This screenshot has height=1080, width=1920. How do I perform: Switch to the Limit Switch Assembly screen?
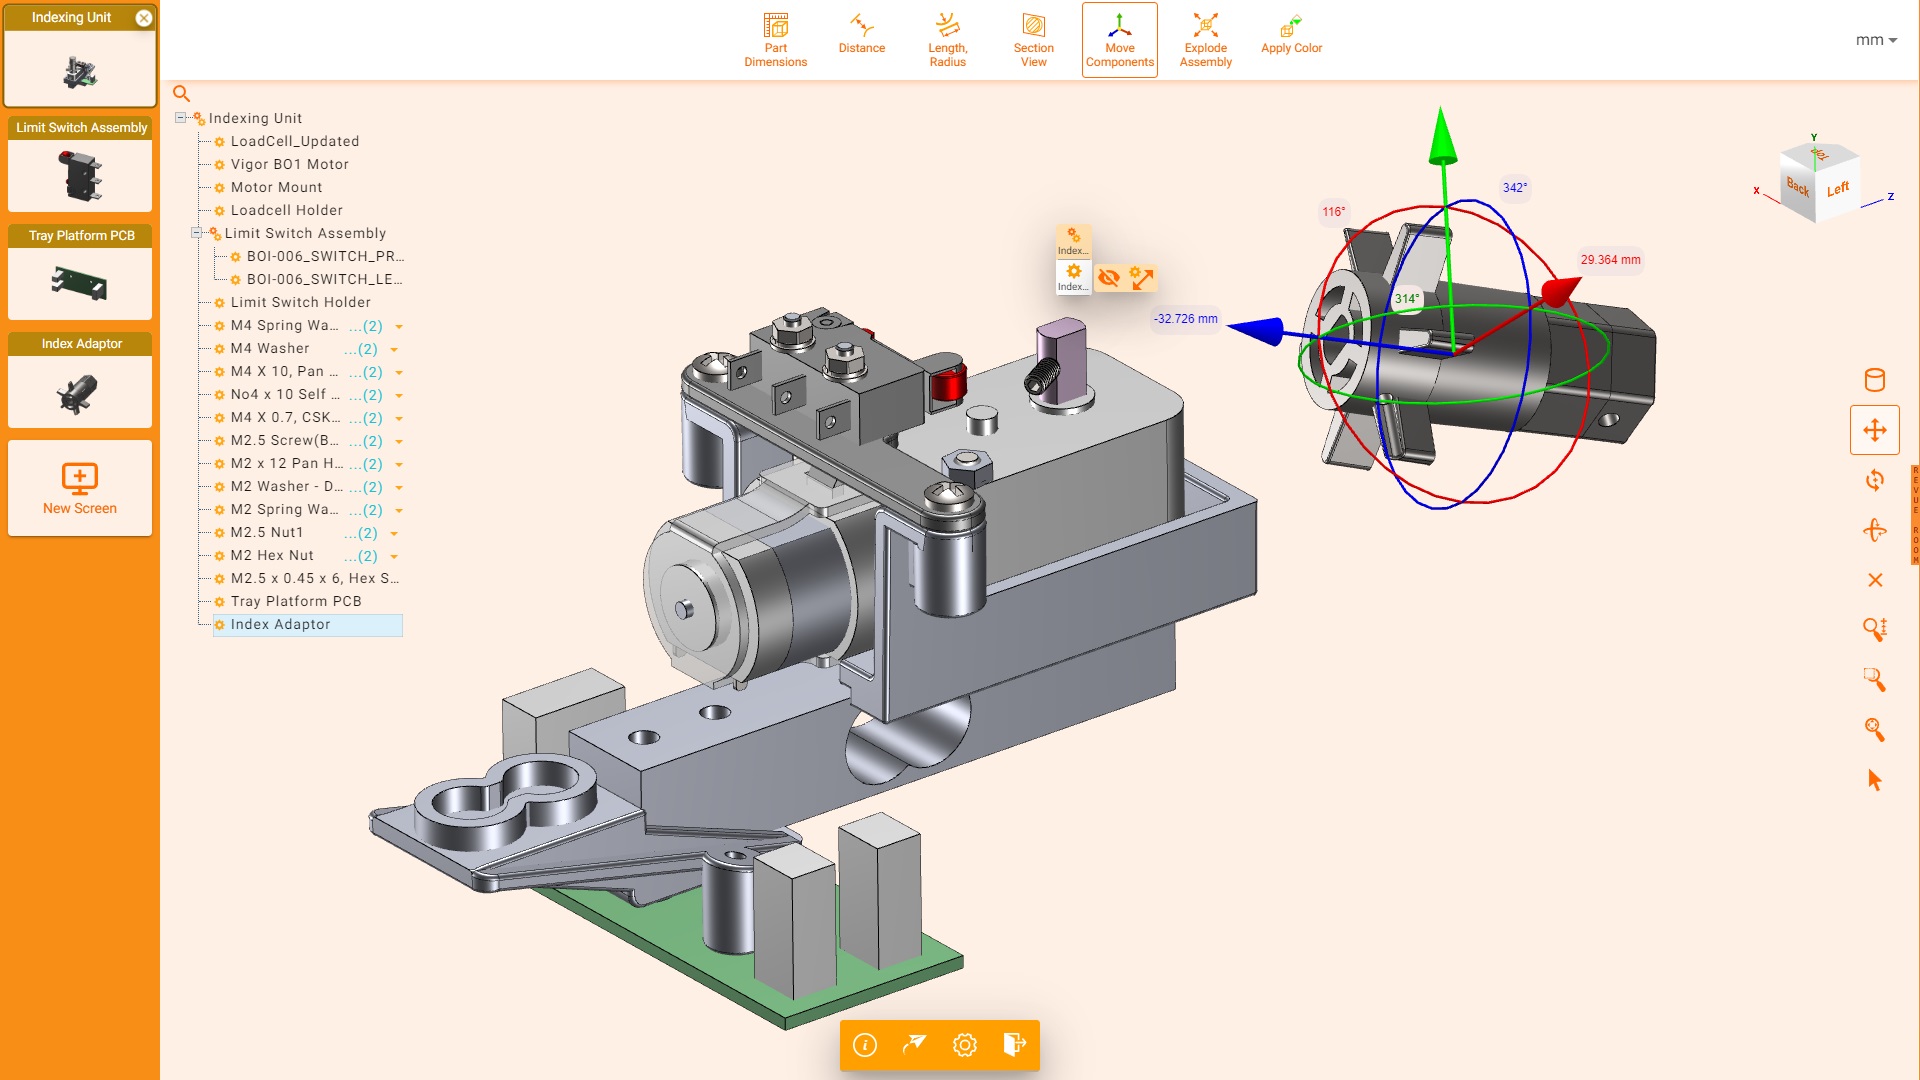pyautogui.click(x=80, y=165)
